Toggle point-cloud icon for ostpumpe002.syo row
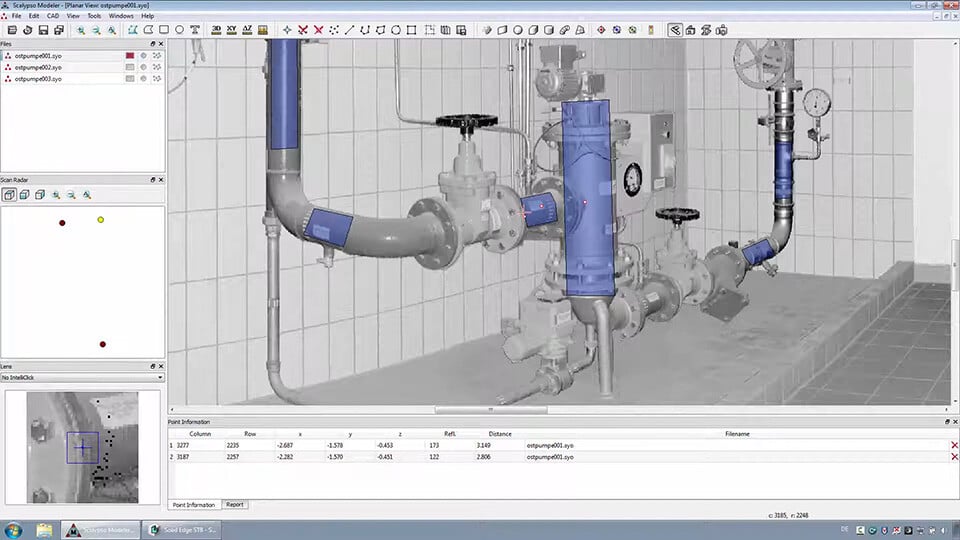Screen dimensions: 960x540 157,67
